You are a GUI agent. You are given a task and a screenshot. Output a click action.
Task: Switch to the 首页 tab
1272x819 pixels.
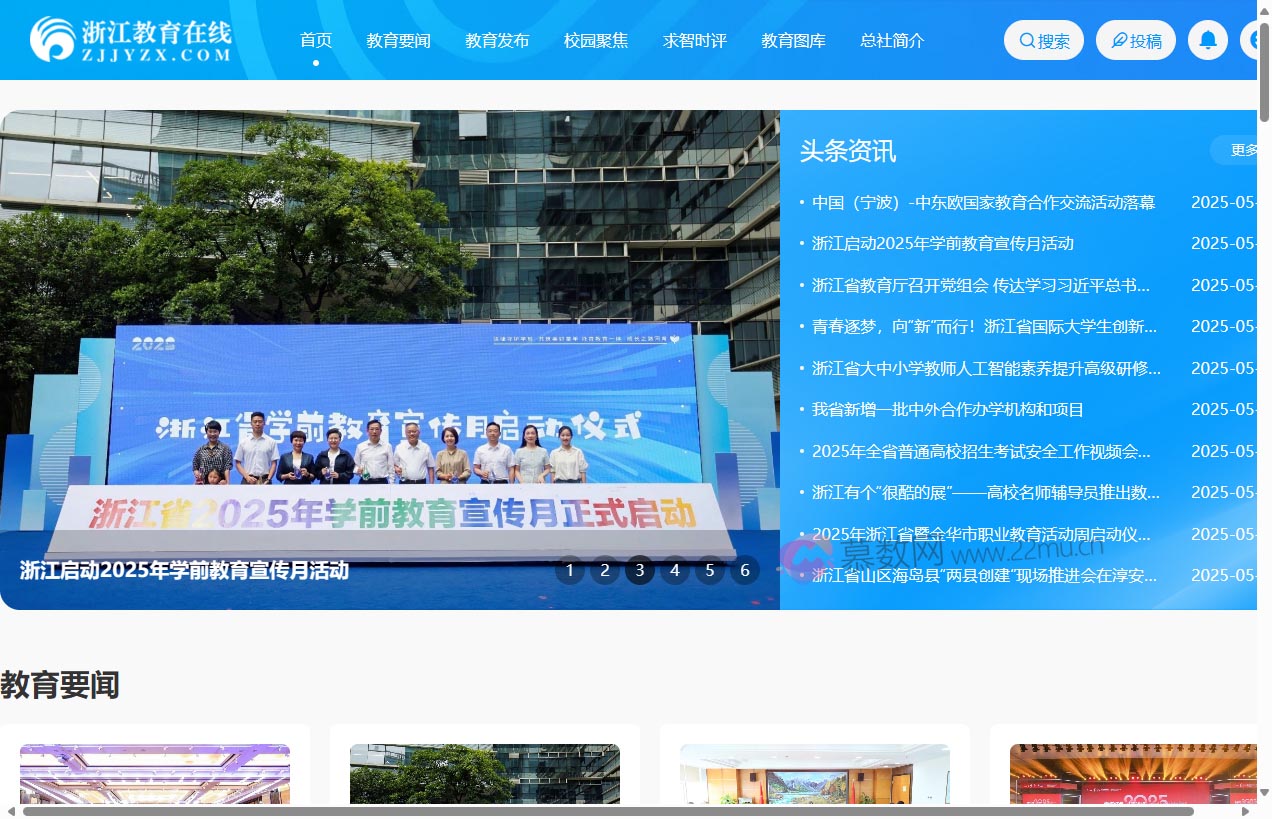(x=315, y=40)
